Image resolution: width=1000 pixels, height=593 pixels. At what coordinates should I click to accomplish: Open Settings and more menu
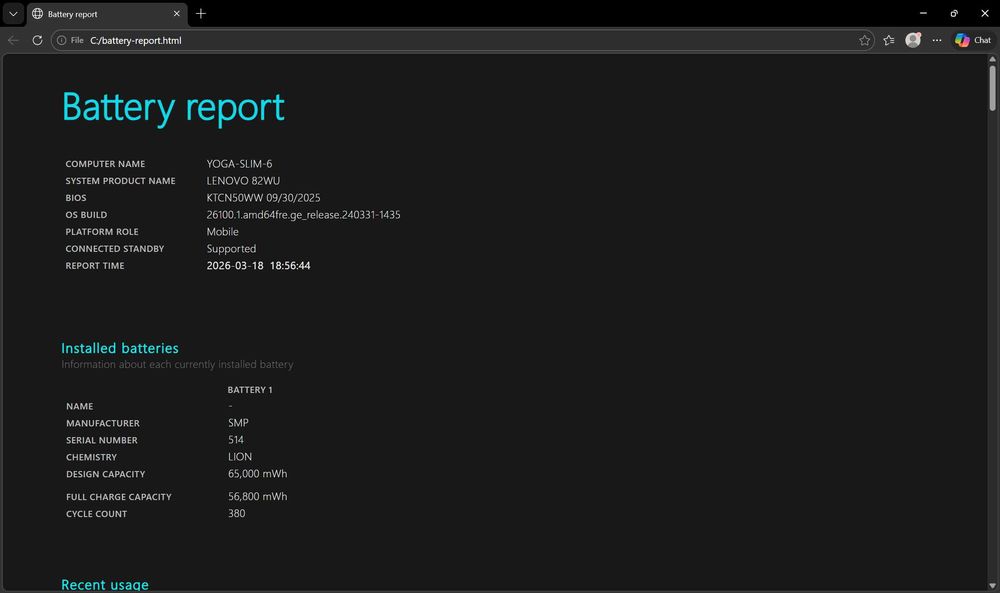937,40
